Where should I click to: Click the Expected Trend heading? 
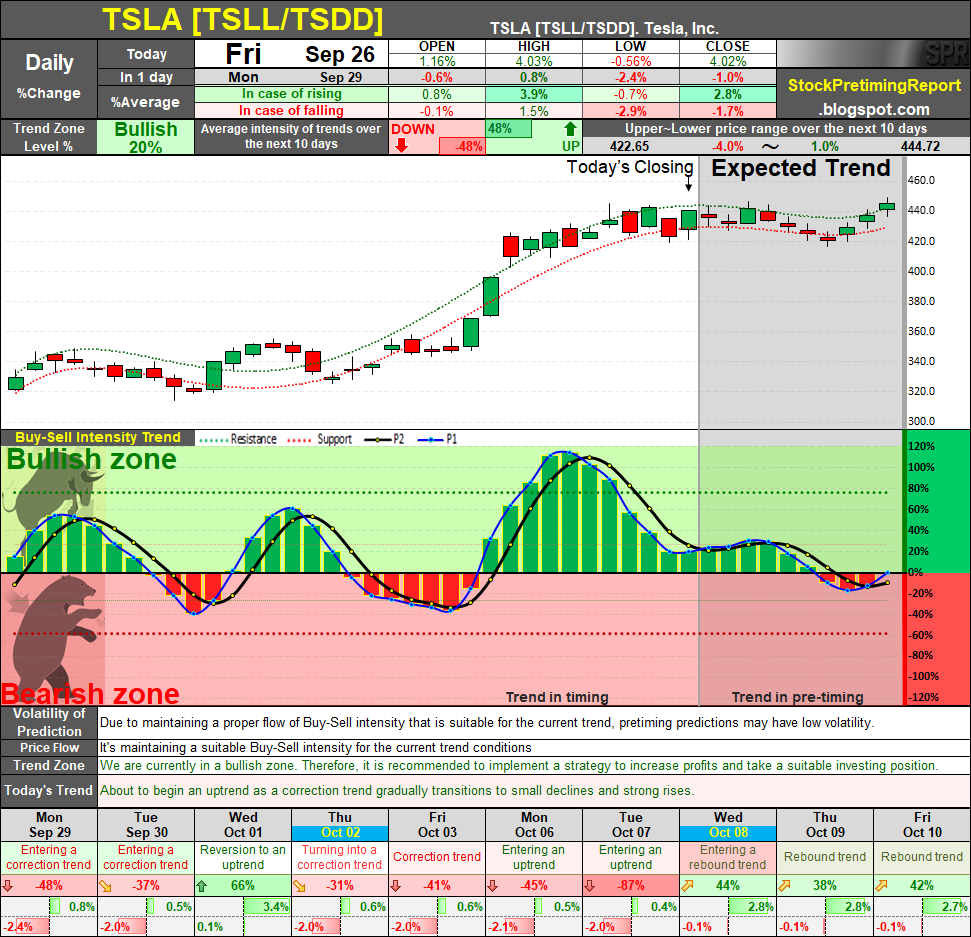pos(800,168)
